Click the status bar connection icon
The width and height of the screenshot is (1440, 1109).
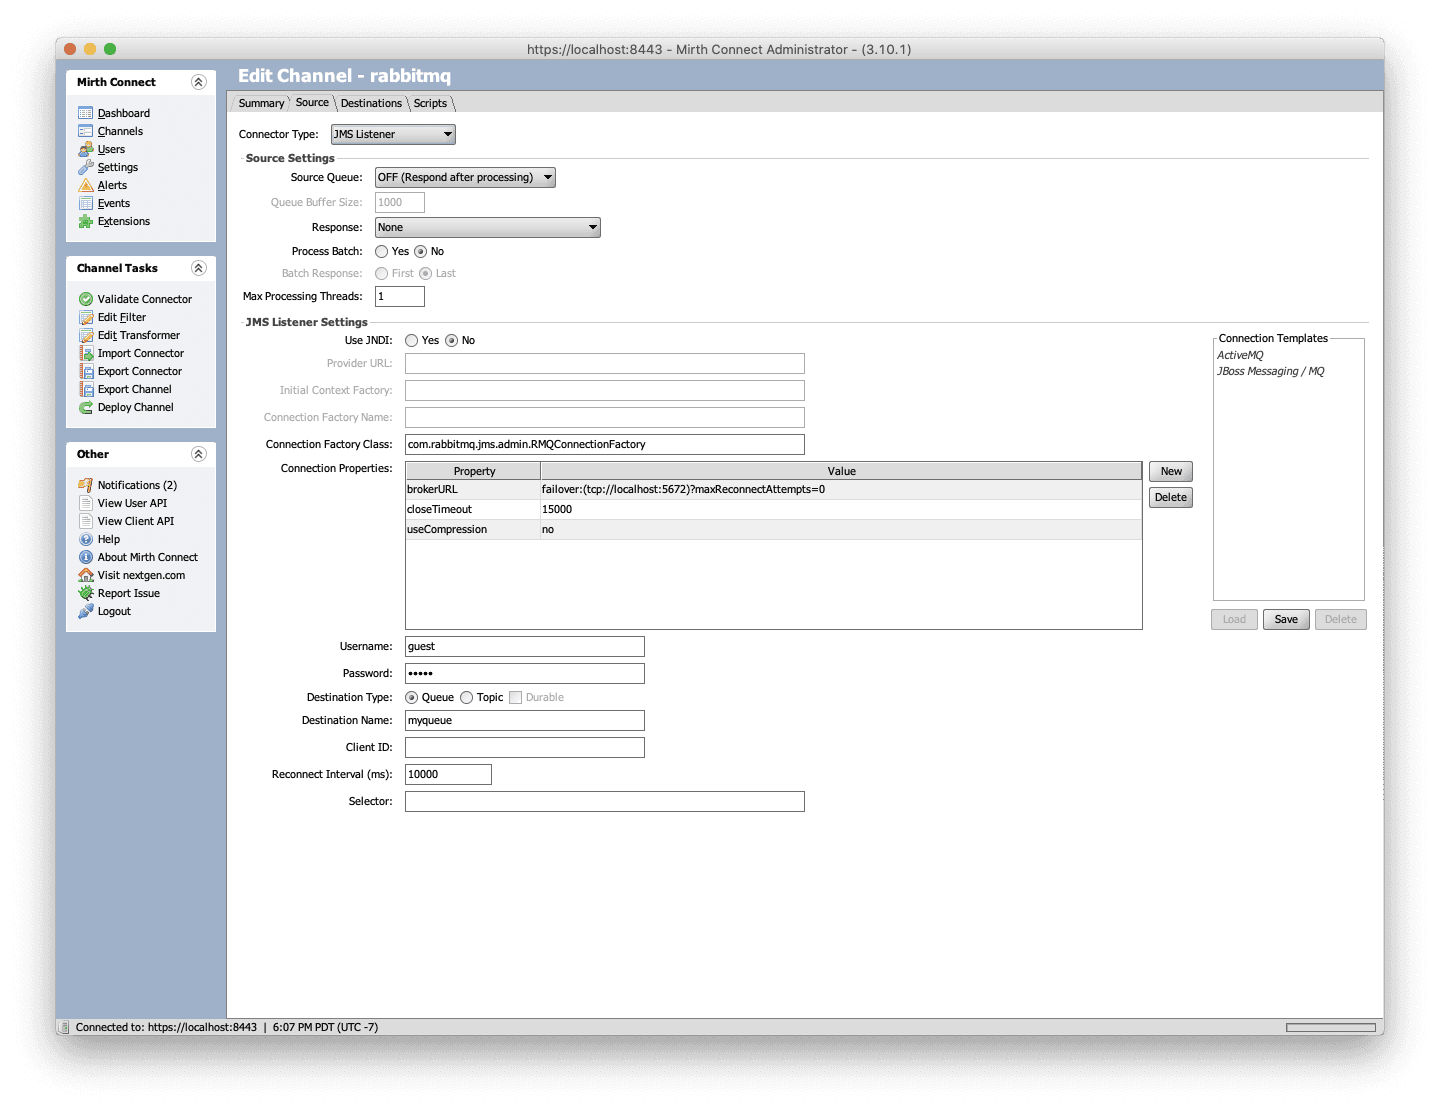click(x=64, y=1027)
